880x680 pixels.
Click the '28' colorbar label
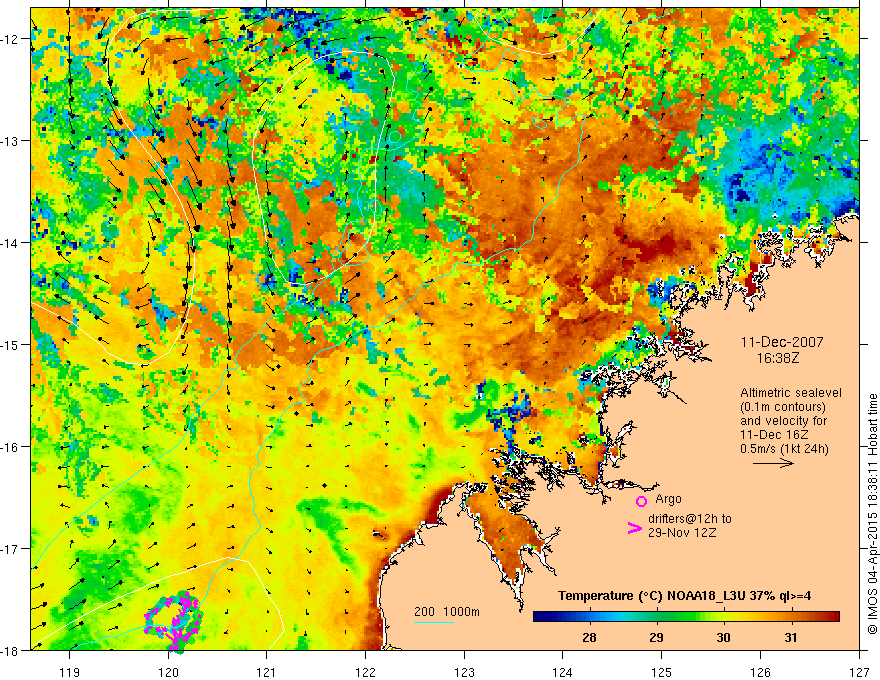(589, 637)
